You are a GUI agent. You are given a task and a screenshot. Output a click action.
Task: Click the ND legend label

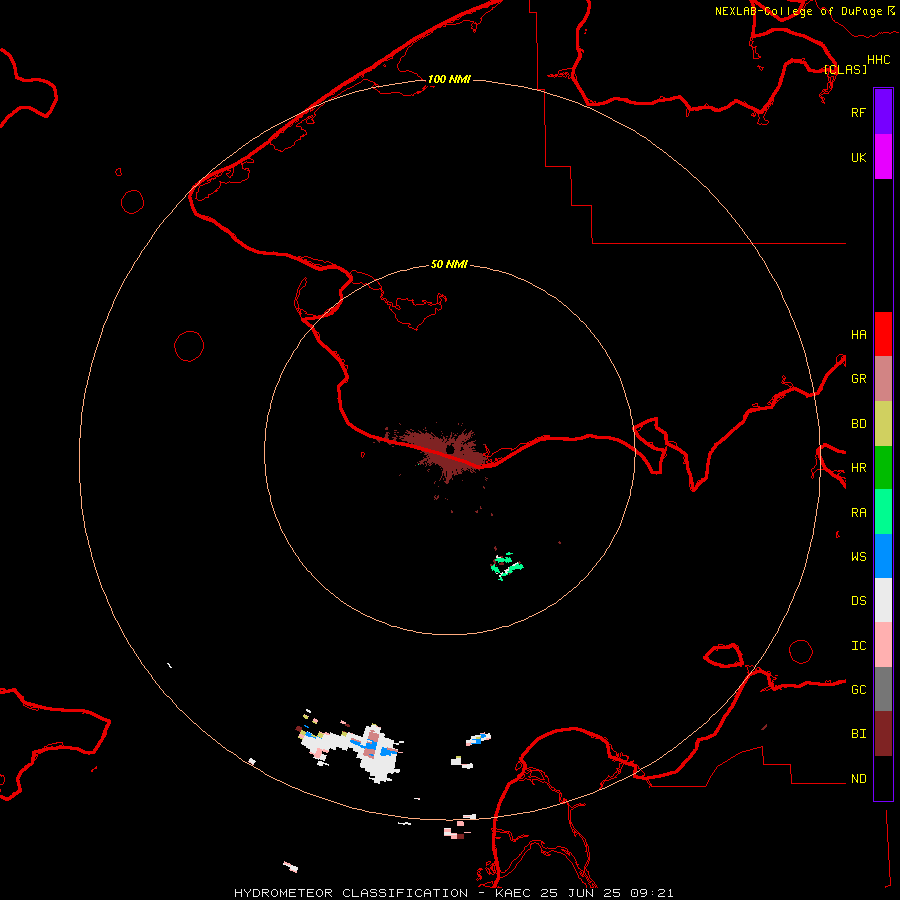[x=858, y=778]
